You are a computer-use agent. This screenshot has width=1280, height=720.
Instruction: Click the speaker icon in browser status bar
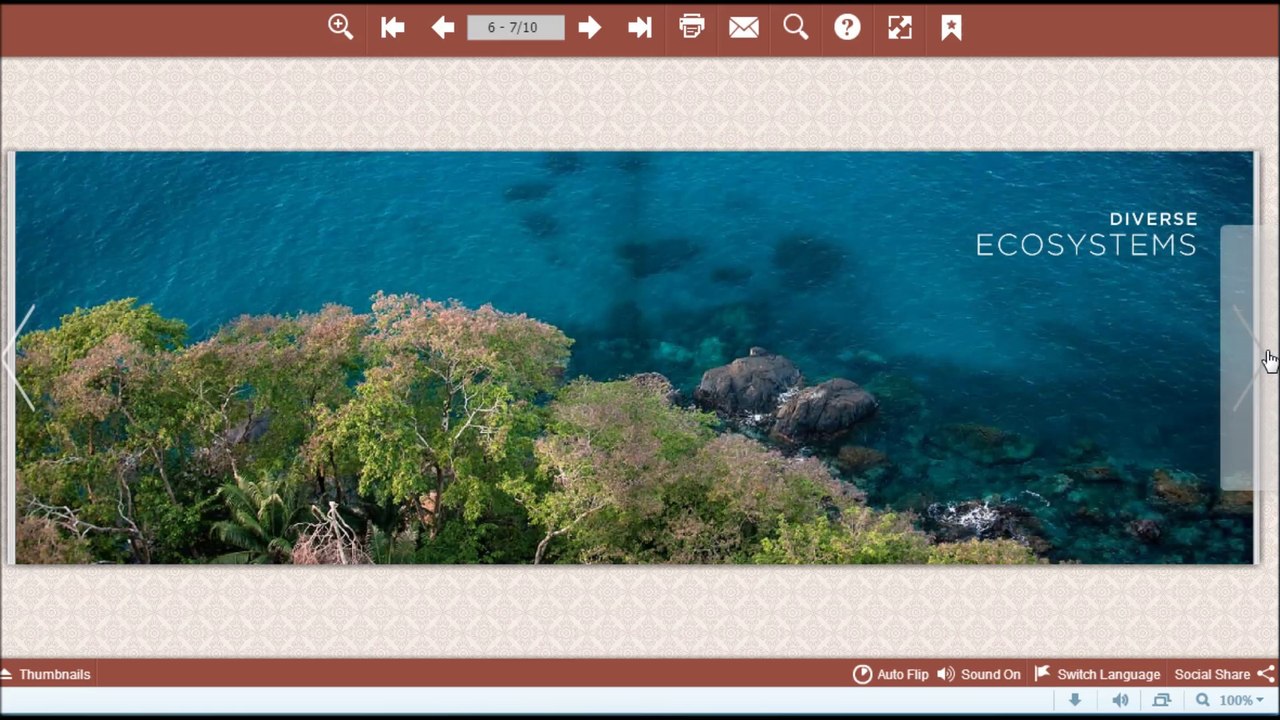pos(1121,700)
